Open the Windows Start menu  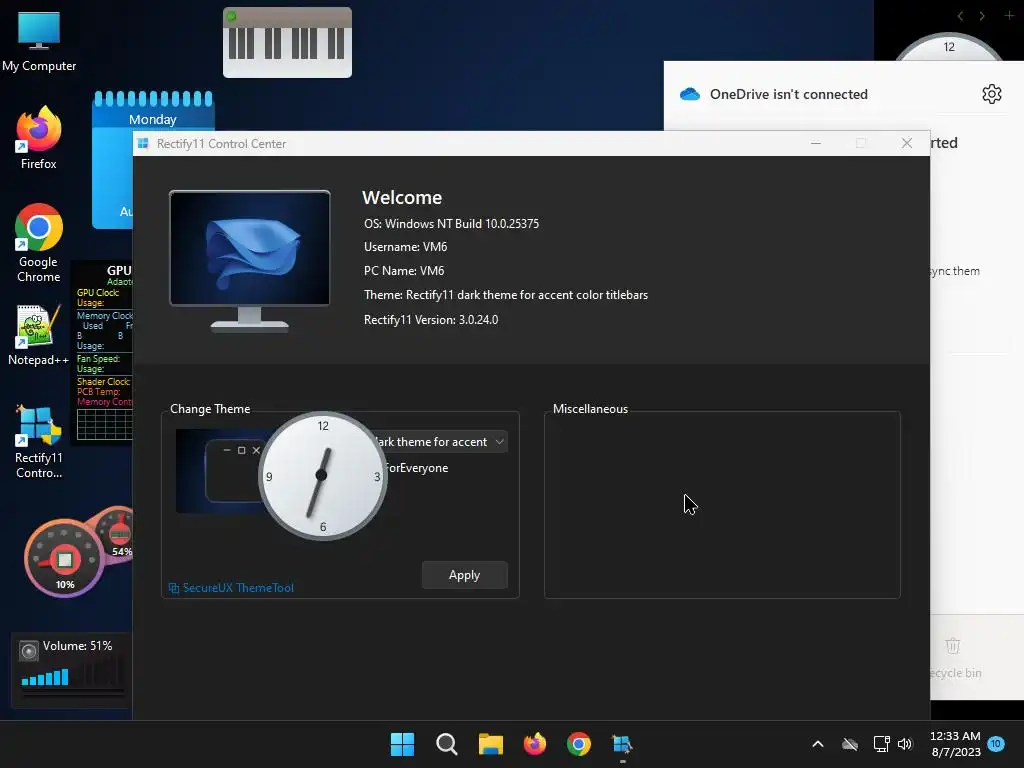(x=402, y=744)
